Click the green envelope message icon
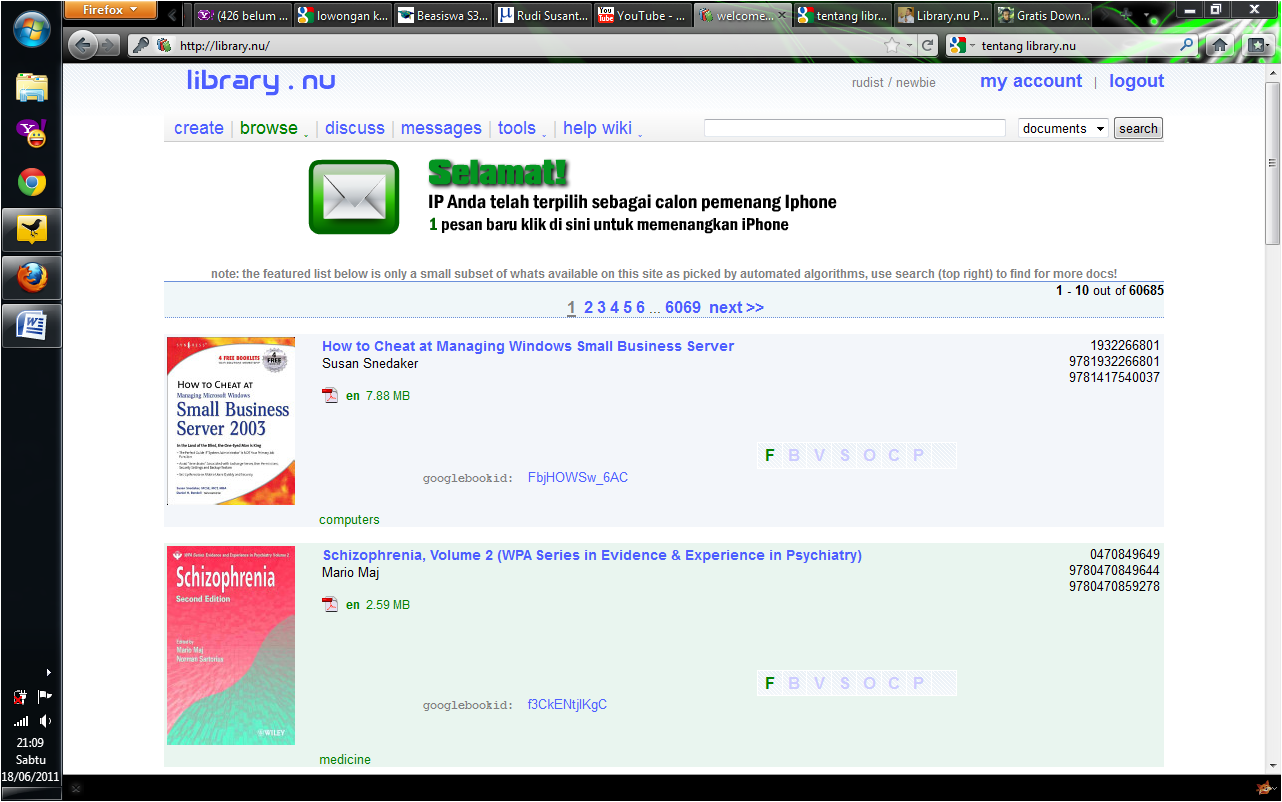 (x=354, y=197)
